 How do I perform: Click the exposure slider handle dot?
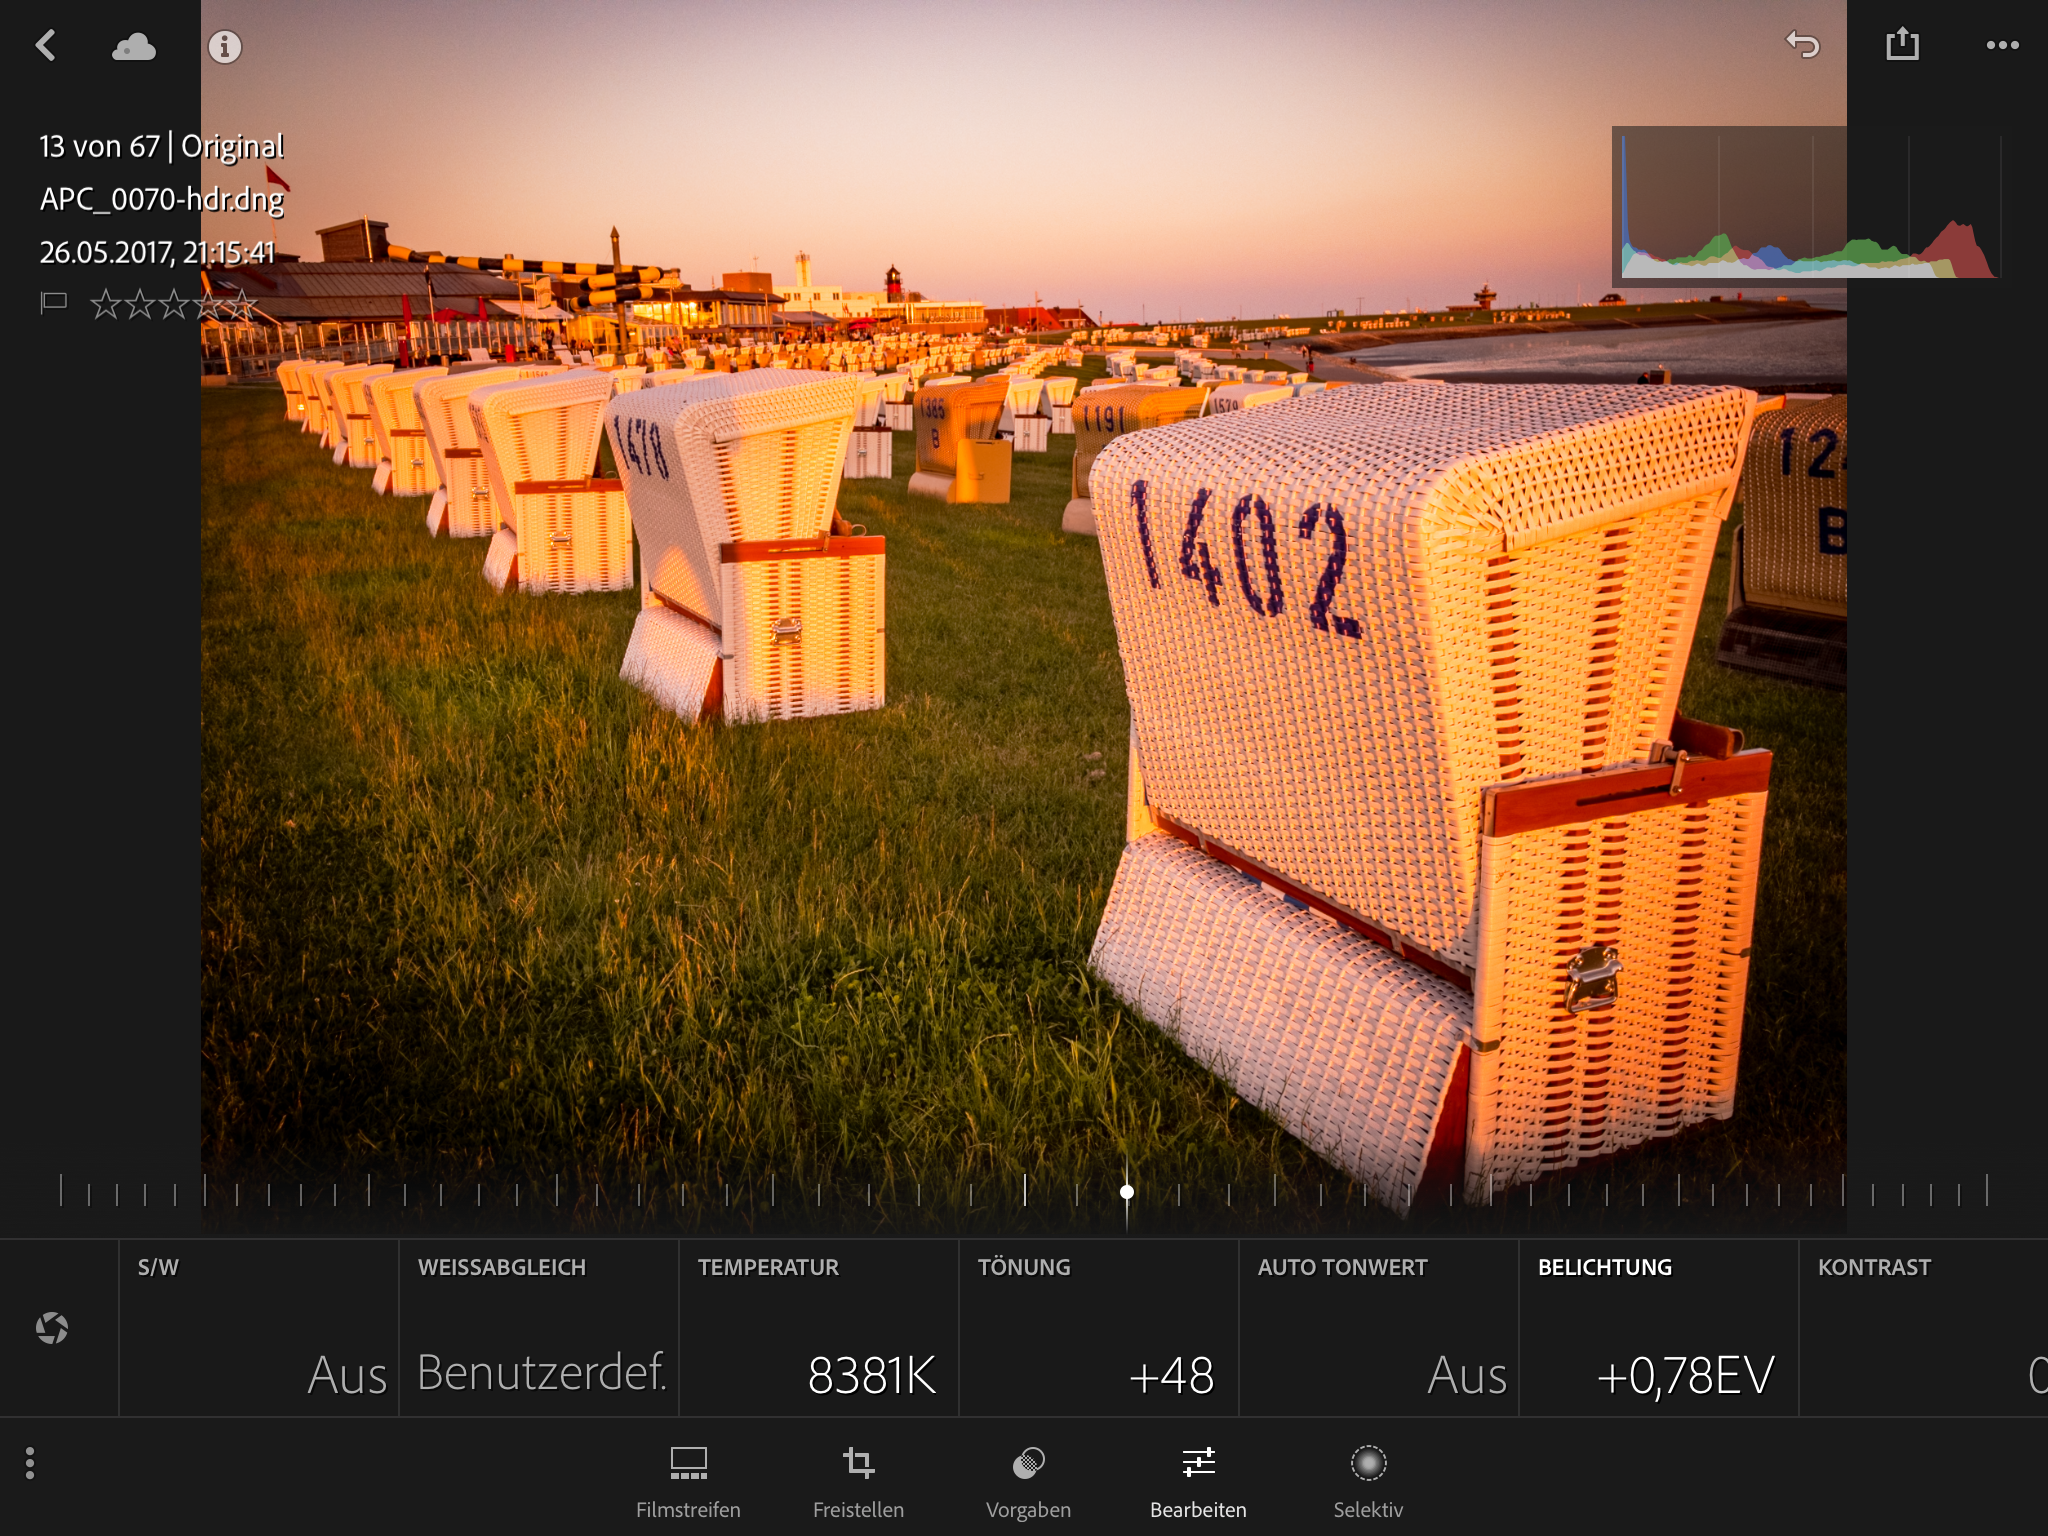1127,1191
